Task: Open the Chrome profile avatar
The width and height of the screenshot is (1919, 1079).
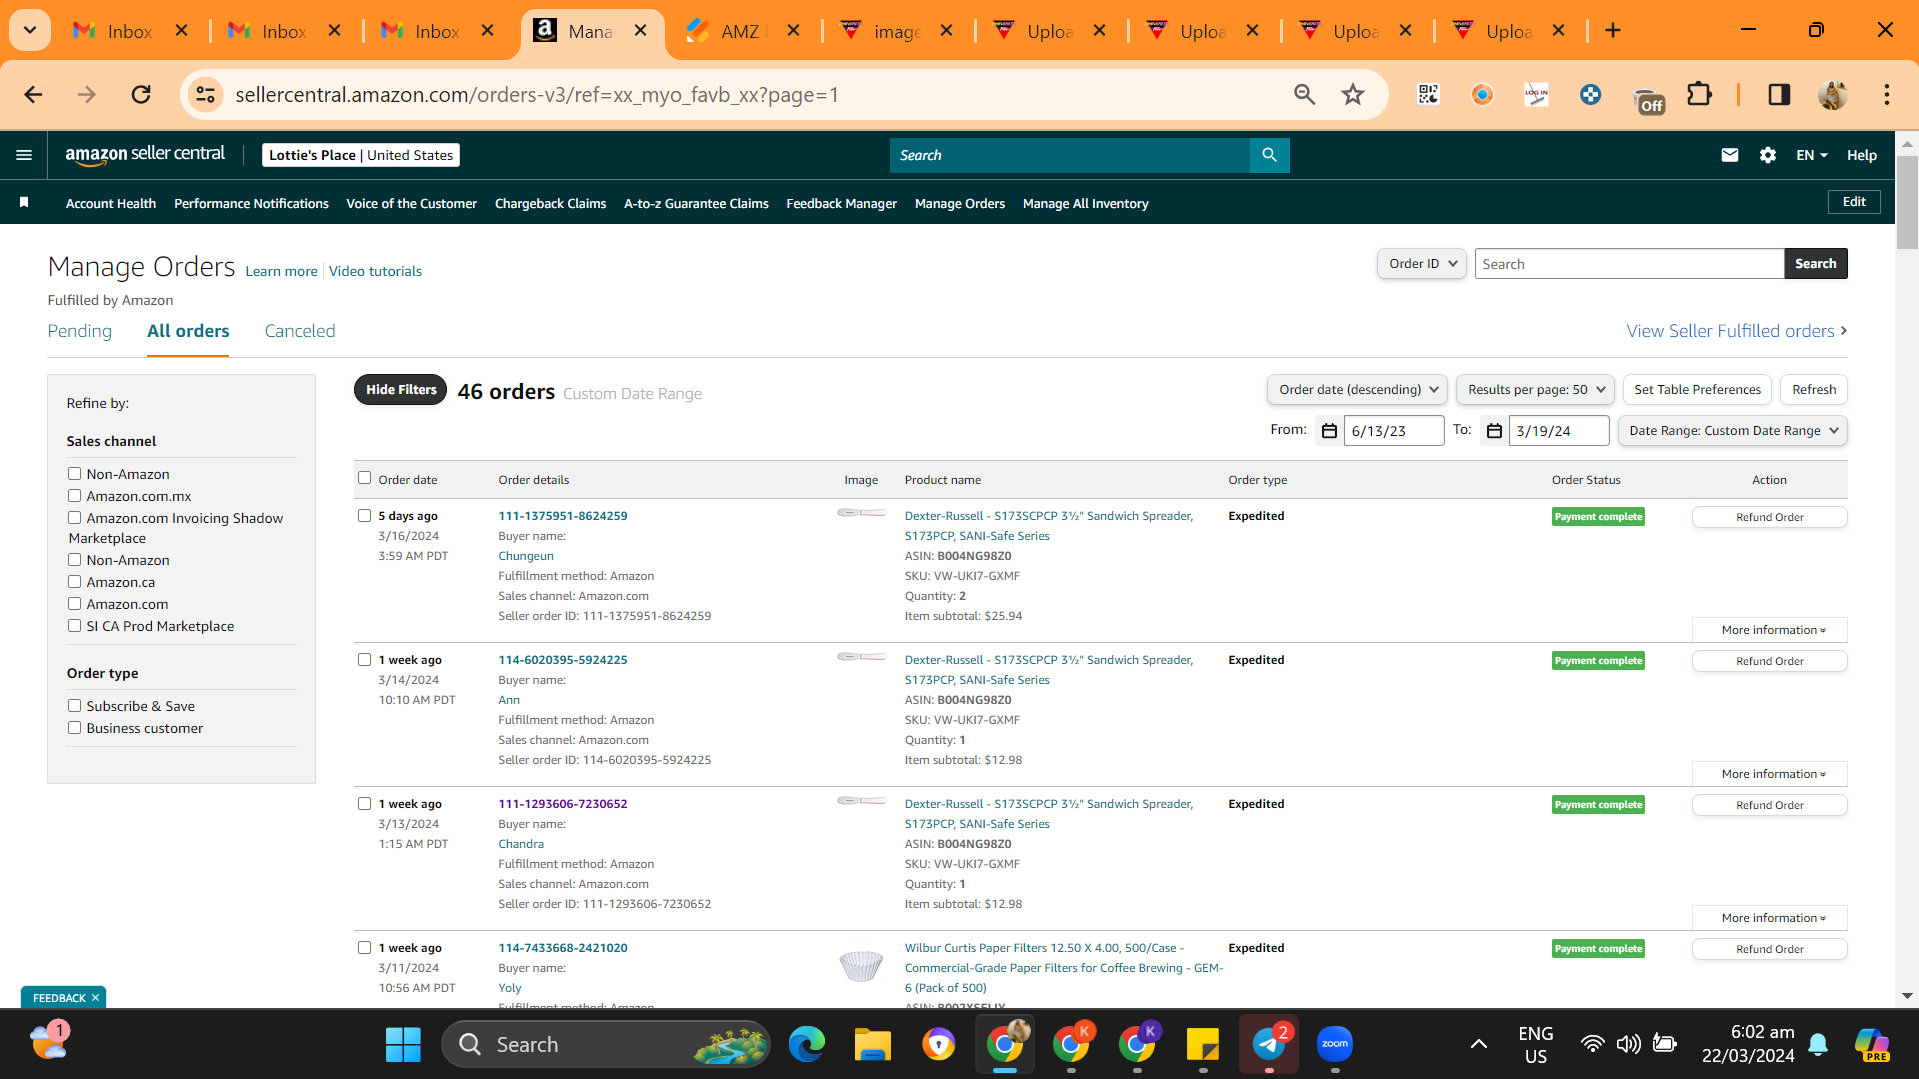Action: click(x=1833, y=94)
